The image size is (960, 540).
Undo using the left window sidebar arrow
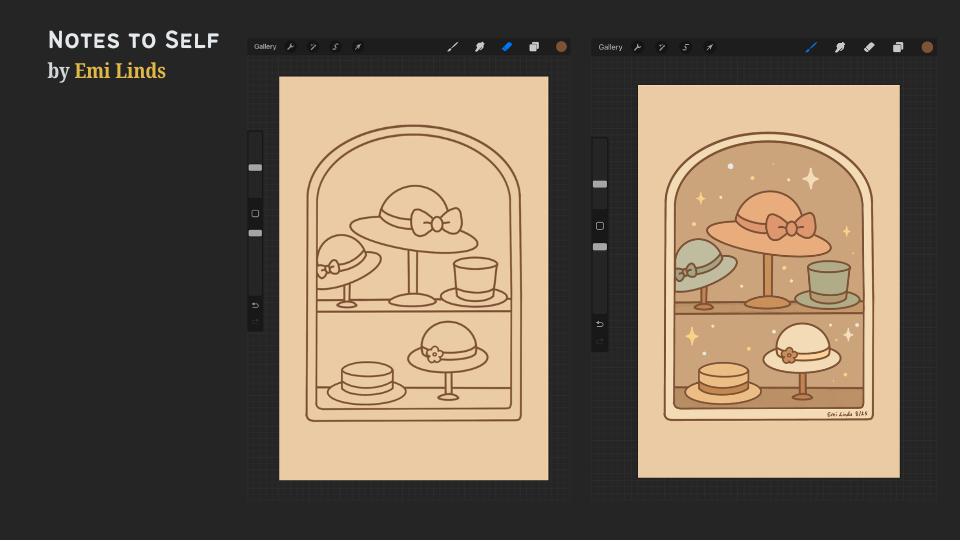tap(255, 306)
